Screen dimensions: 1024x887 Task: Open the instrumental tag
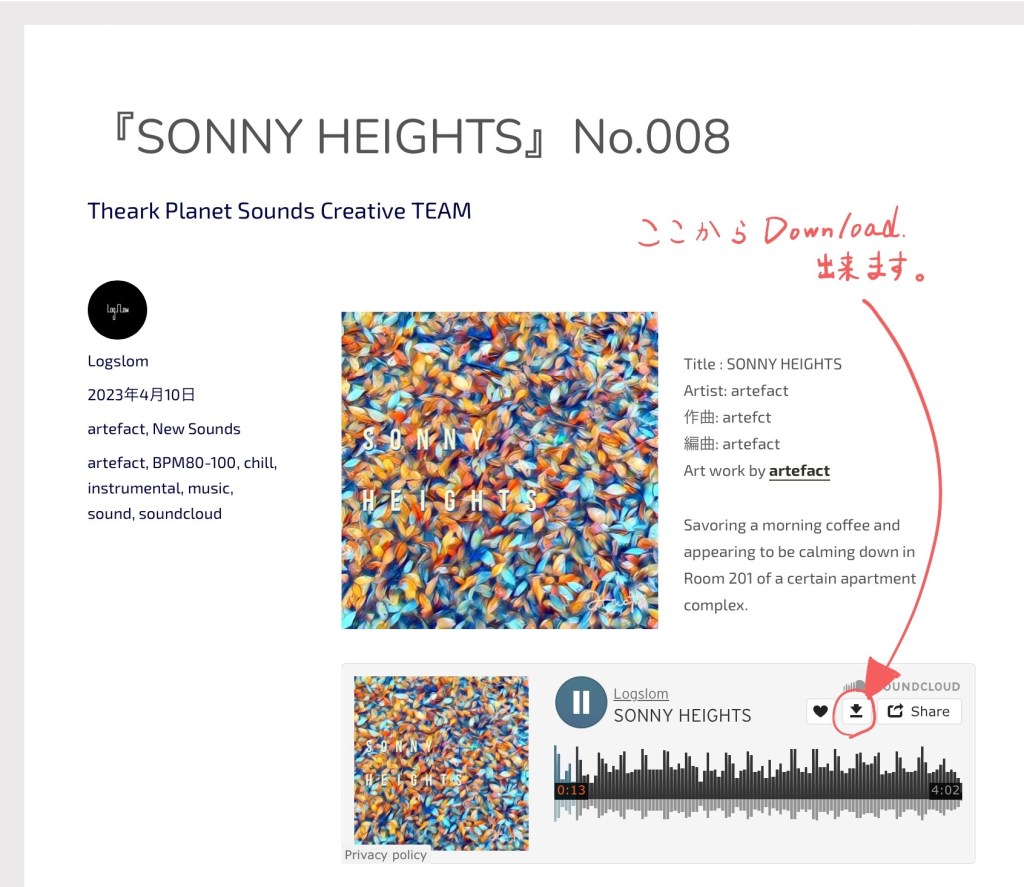[x=134, y=489]
